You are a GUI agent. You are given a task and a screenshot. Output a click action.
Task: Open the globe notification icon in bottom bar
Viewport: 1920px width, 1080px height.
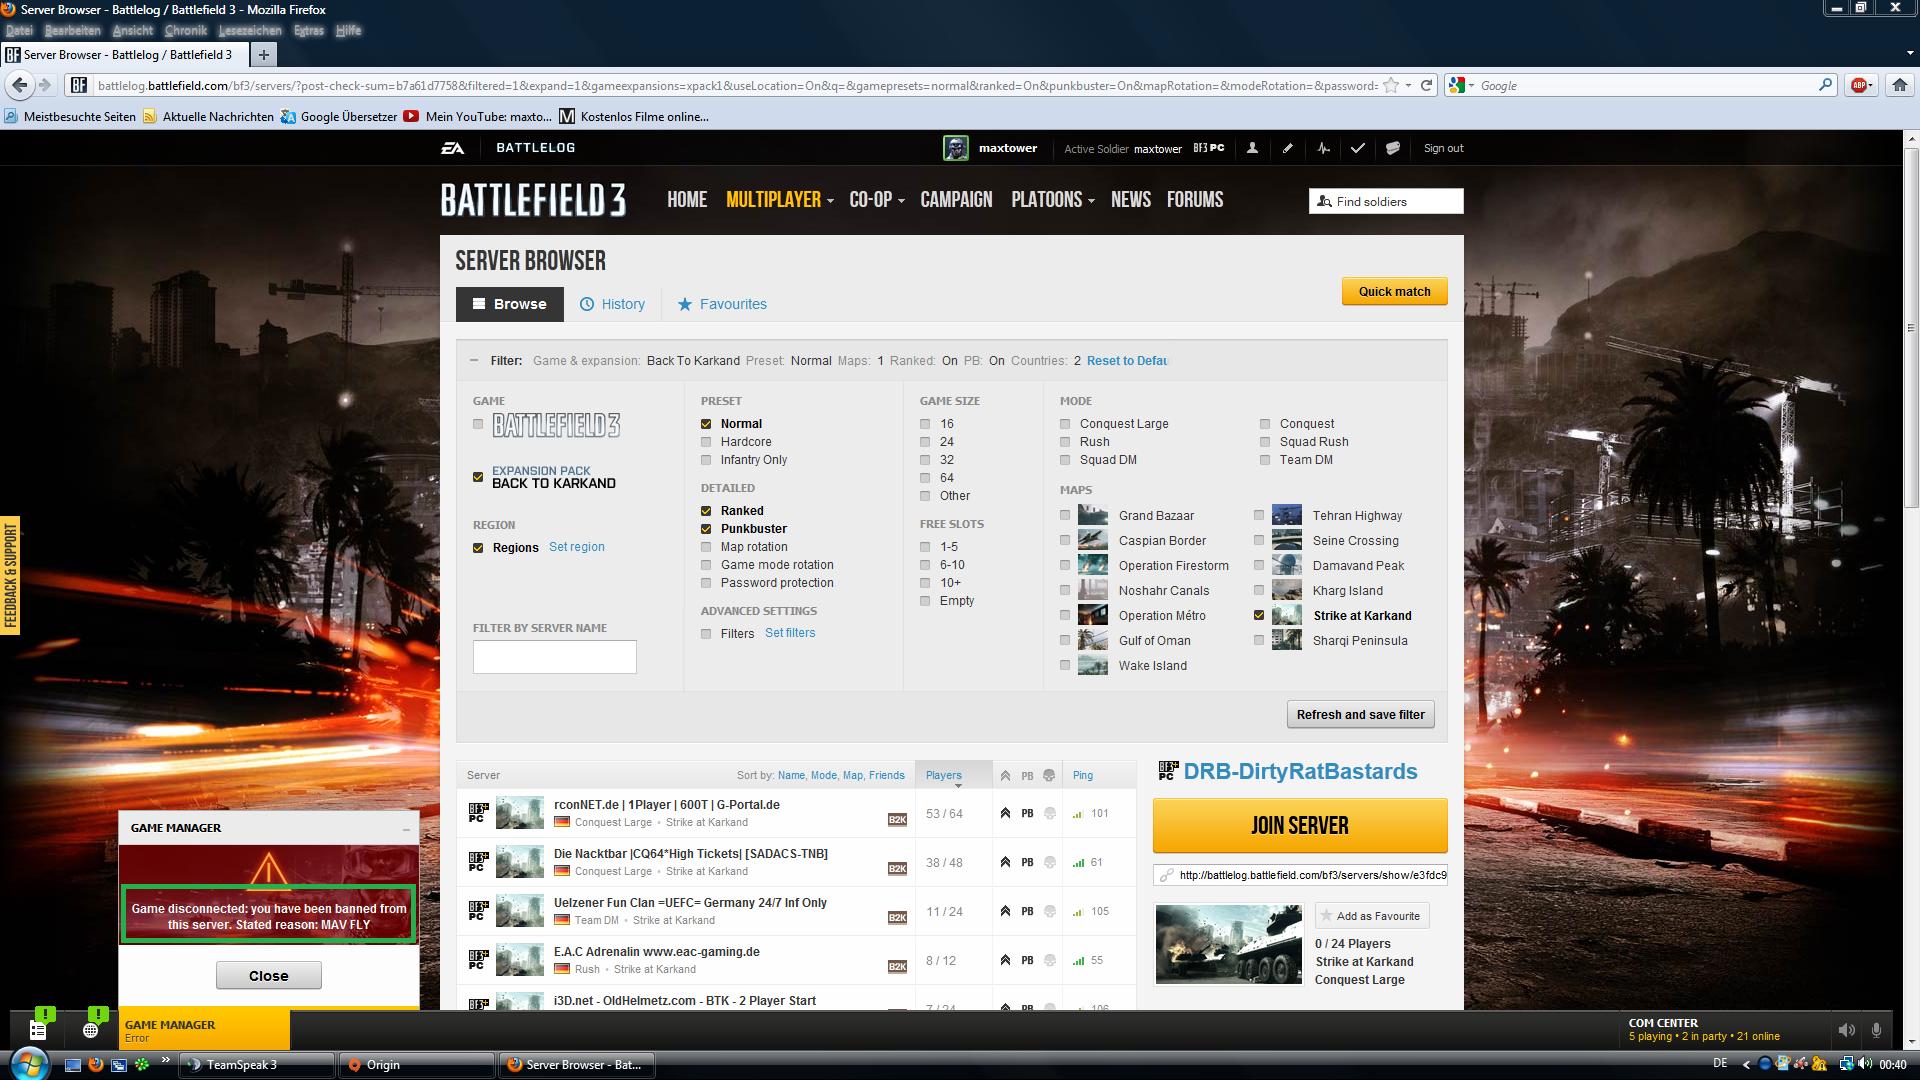point(91,1030)
